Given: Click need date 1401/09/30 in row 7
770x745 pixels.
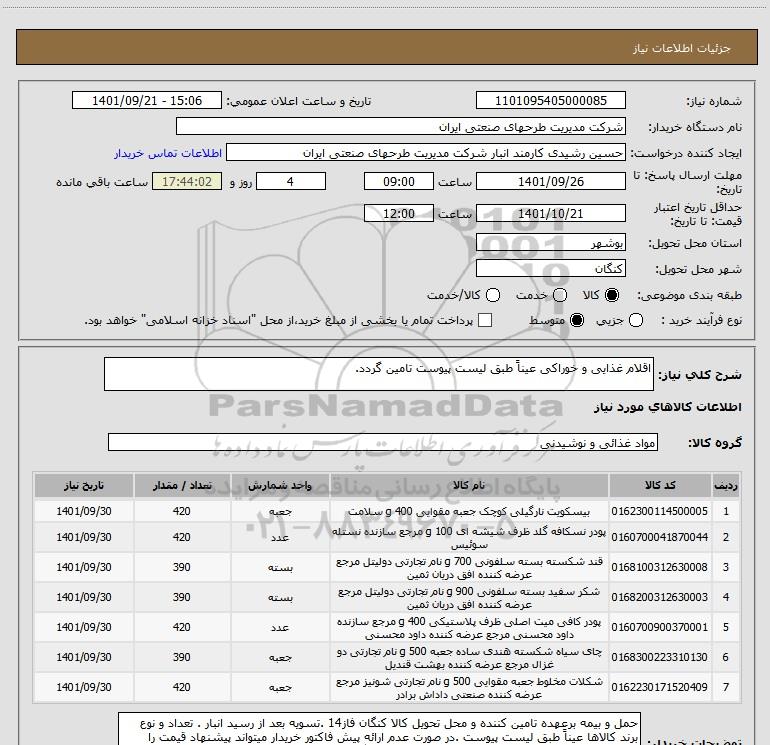Looking at the screenshot, I should click(x=84, y=687).
